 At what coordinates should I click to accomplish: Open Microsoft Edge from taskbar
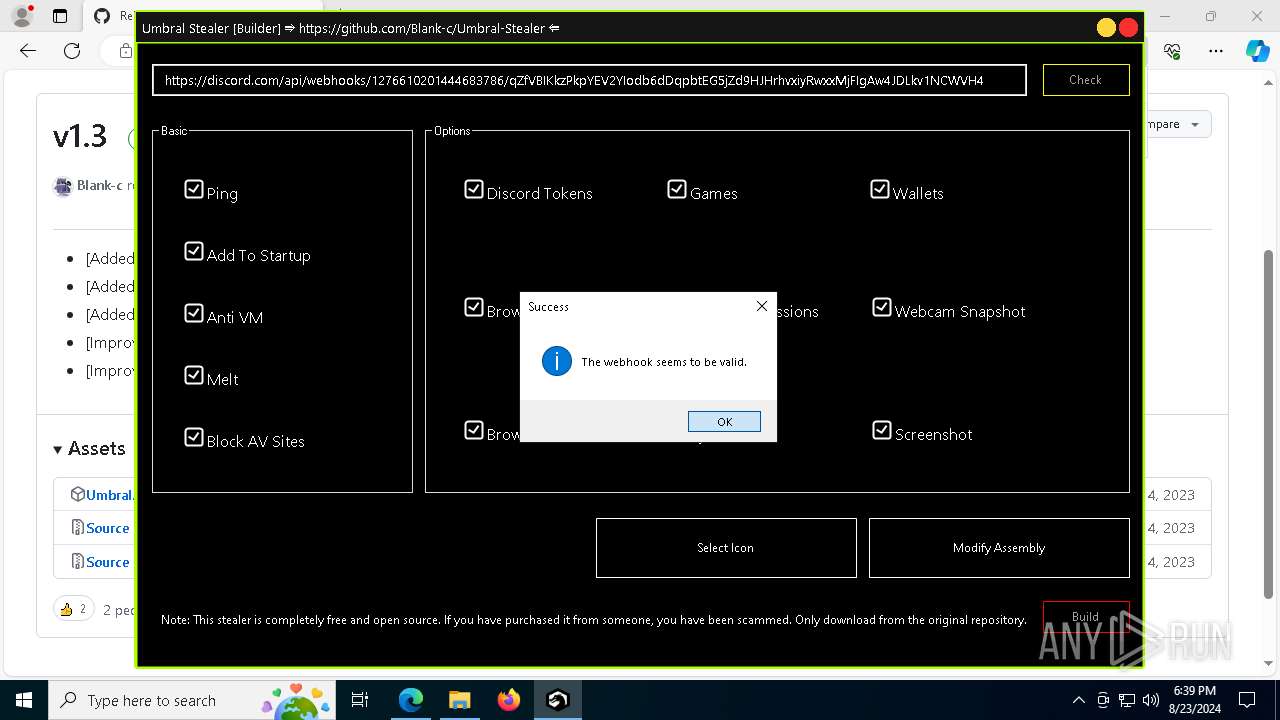(411, 700)
